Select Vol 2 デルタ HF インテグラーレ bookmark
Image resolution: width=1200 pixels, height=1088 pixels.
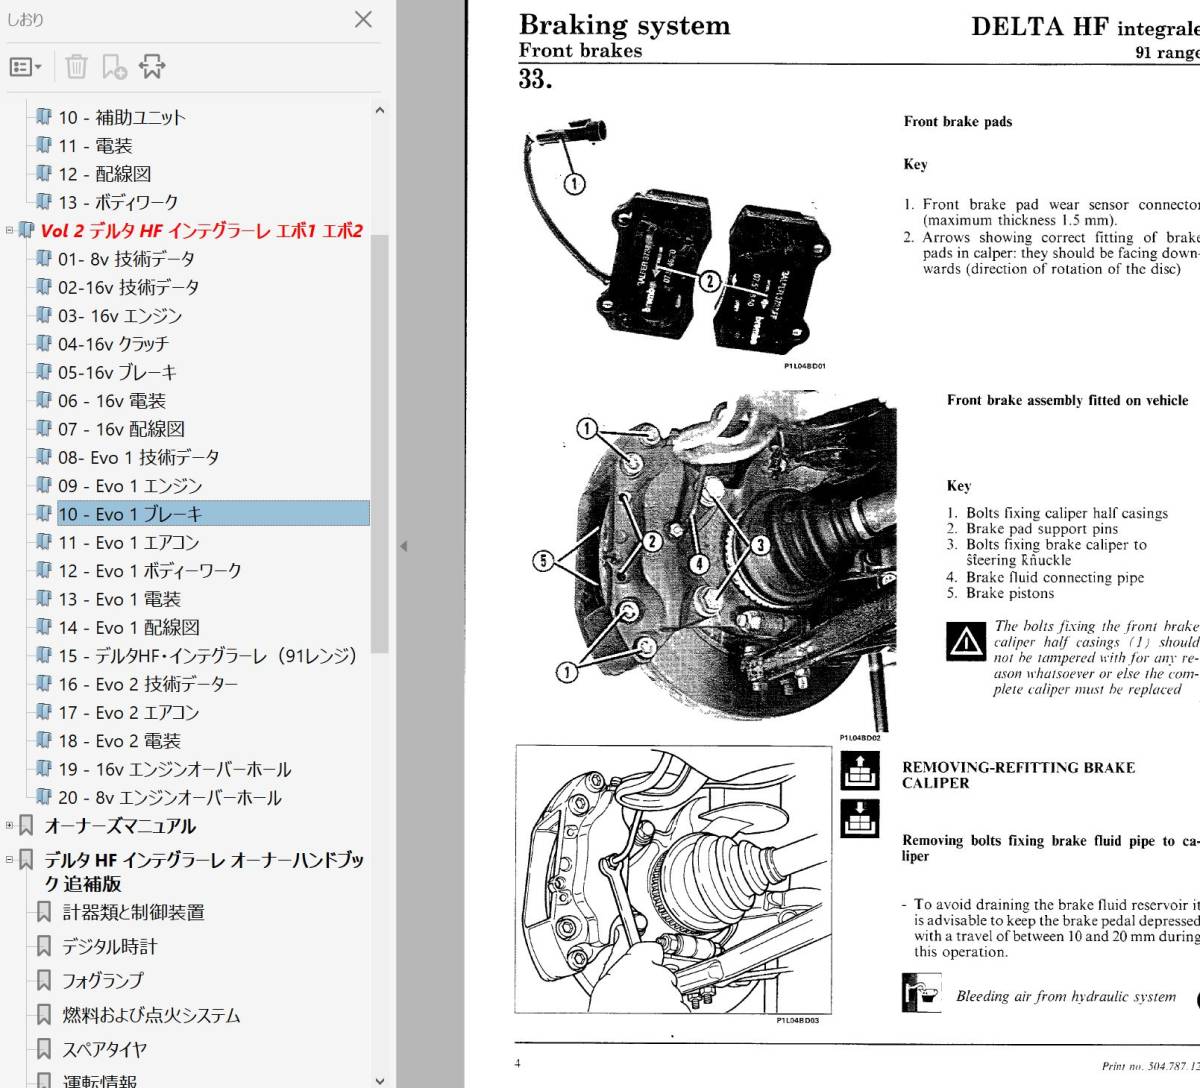[202, 230]
